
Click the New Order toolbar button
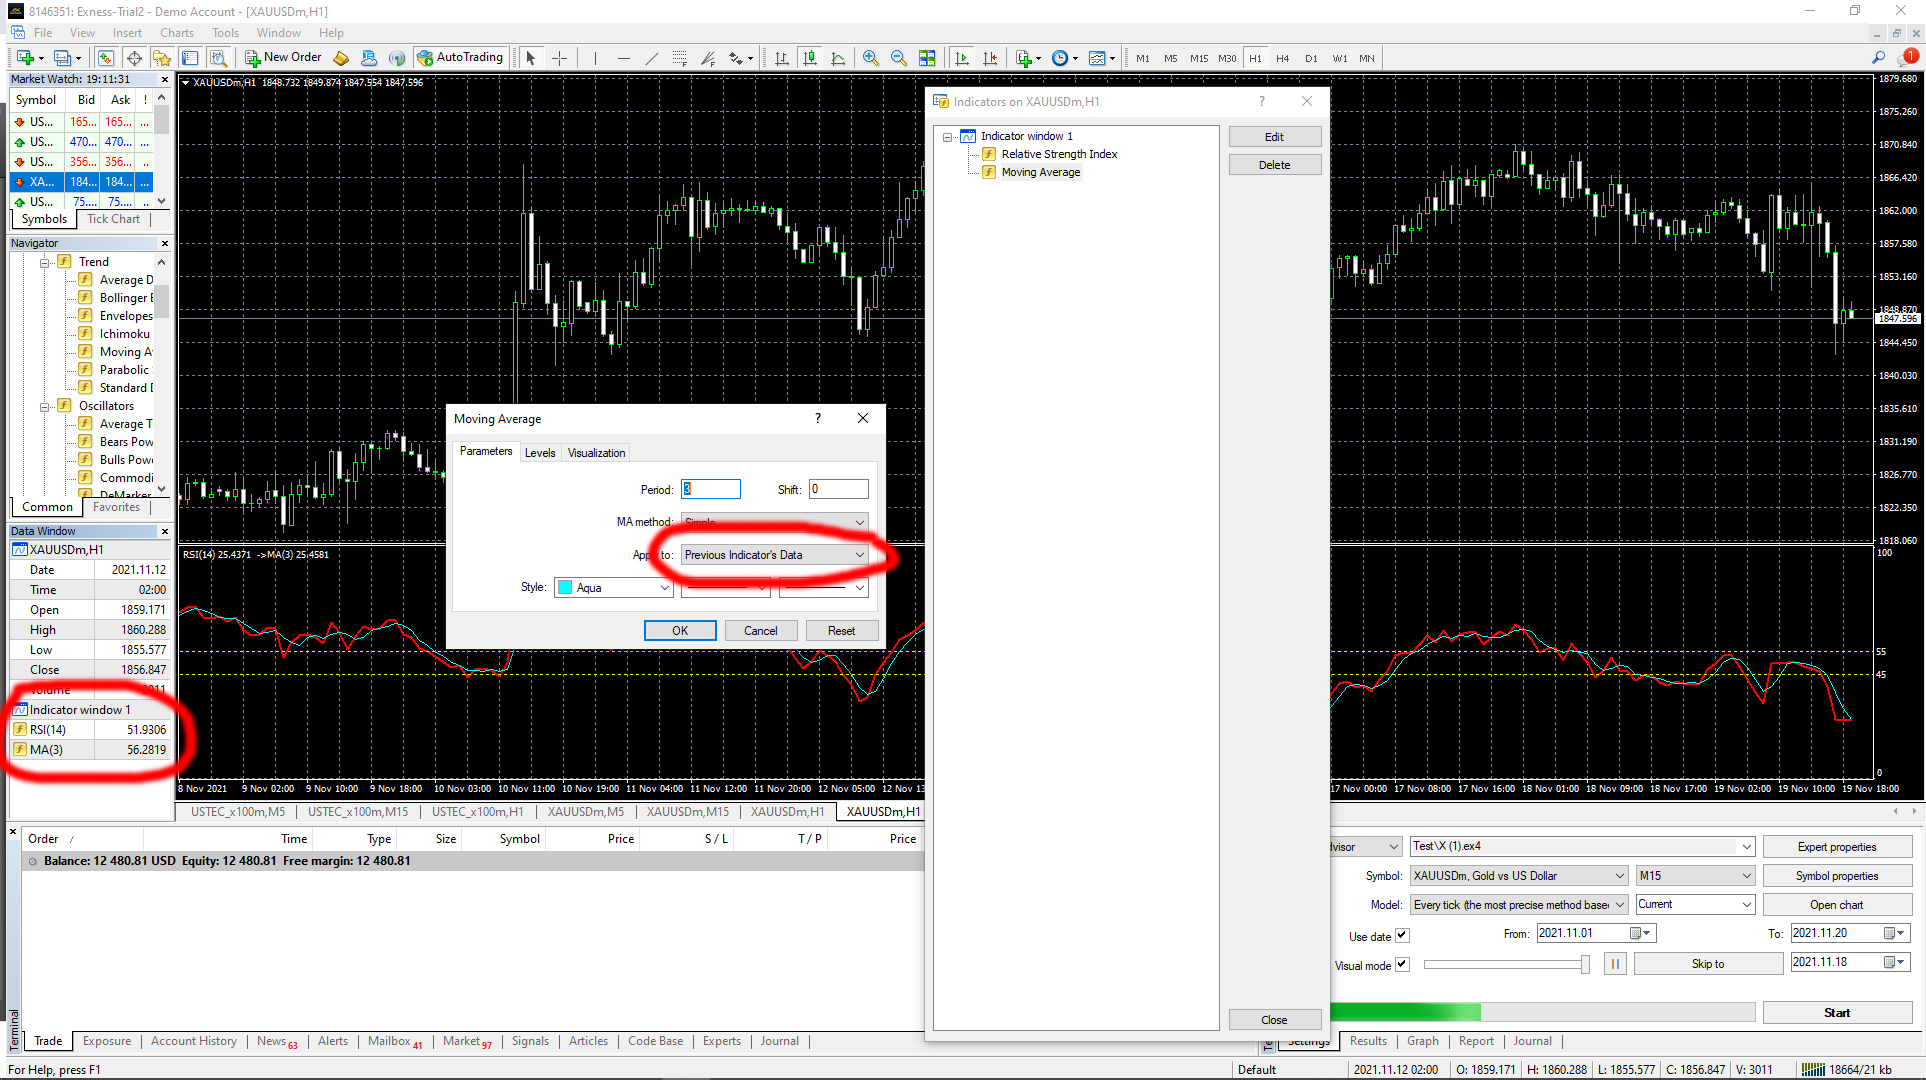pyautogui.click(x=284, y=58)
